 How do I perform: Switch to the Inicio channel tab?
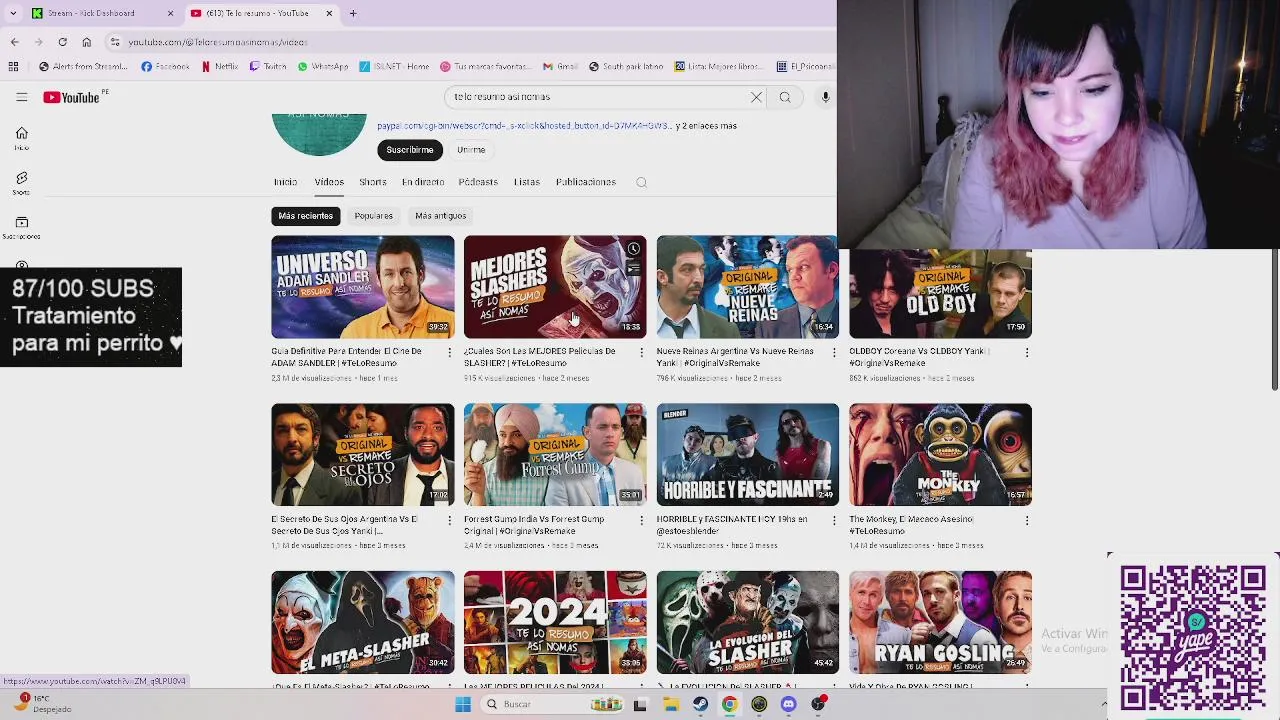point(285,182)
